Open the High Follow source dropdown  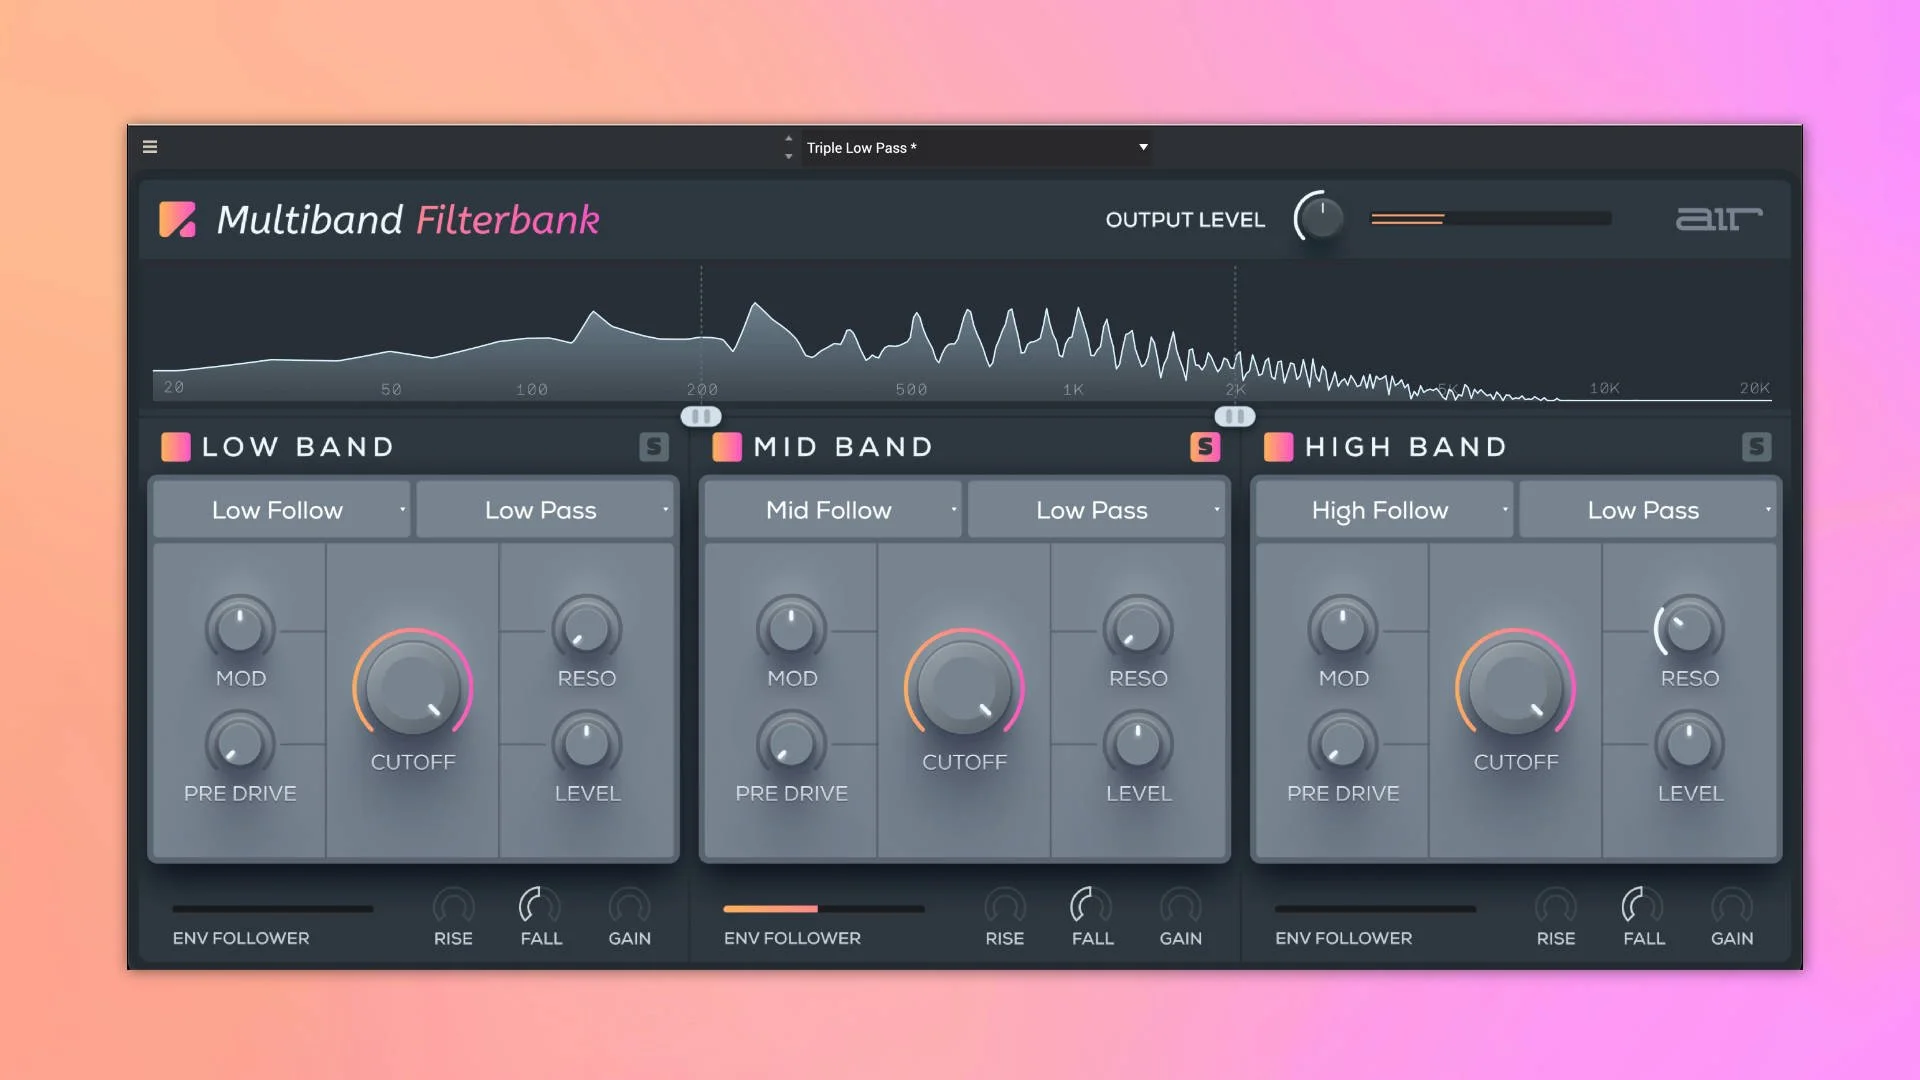[1383, 509]
